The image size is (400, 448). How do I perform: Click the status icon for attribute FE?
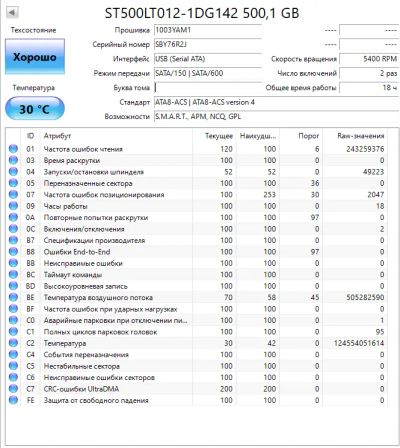(13, 400)
